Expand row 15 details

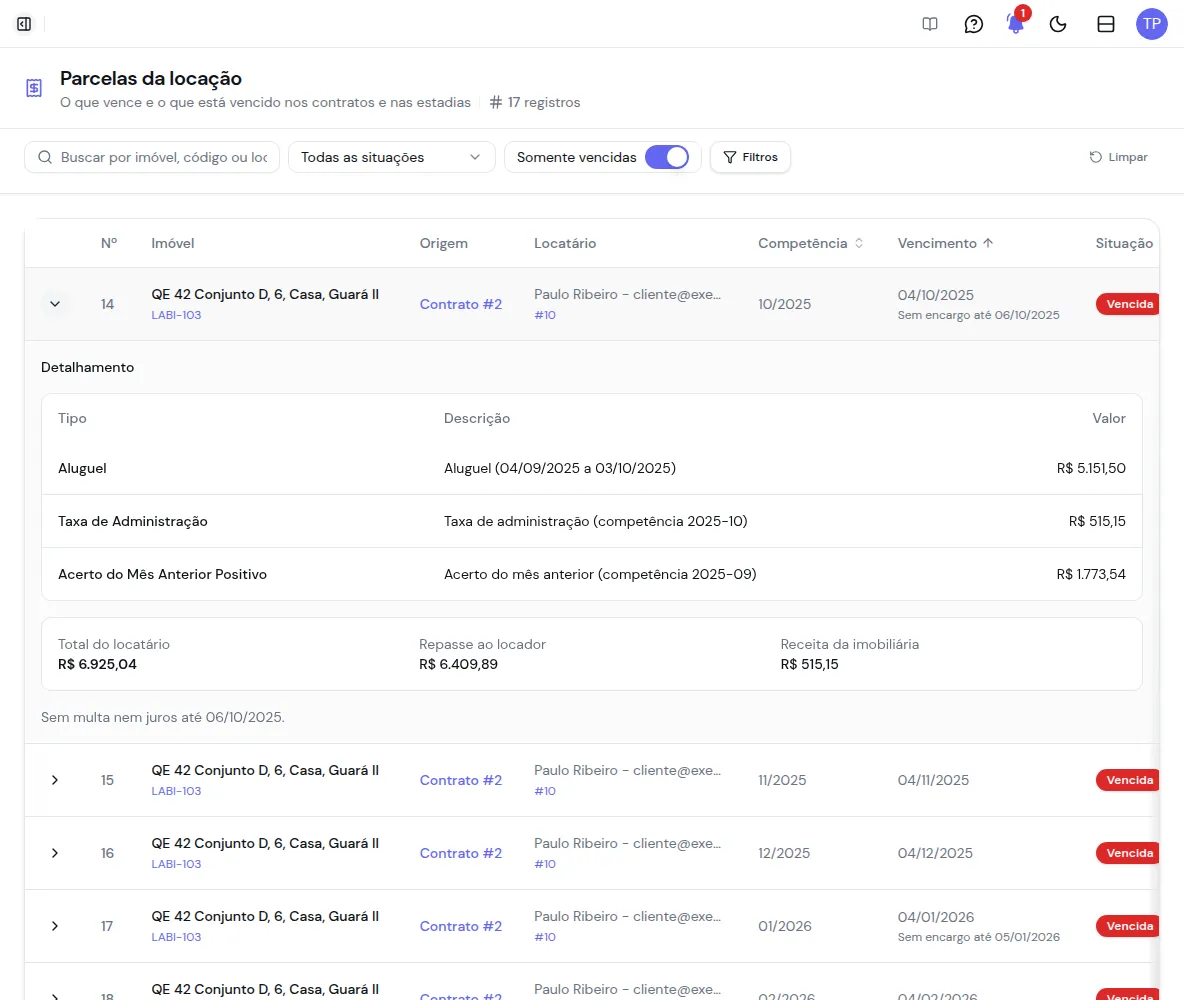pyautogui.click(x=54, y=780)
